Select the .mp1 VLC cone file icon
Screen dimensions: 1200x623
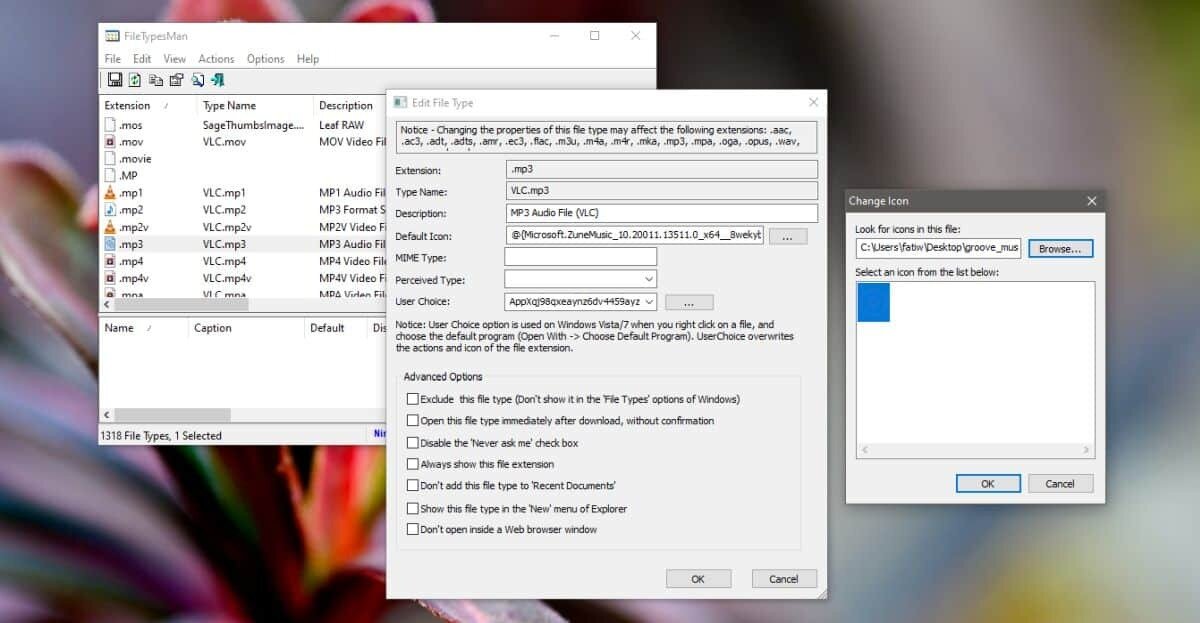[110, 193]
